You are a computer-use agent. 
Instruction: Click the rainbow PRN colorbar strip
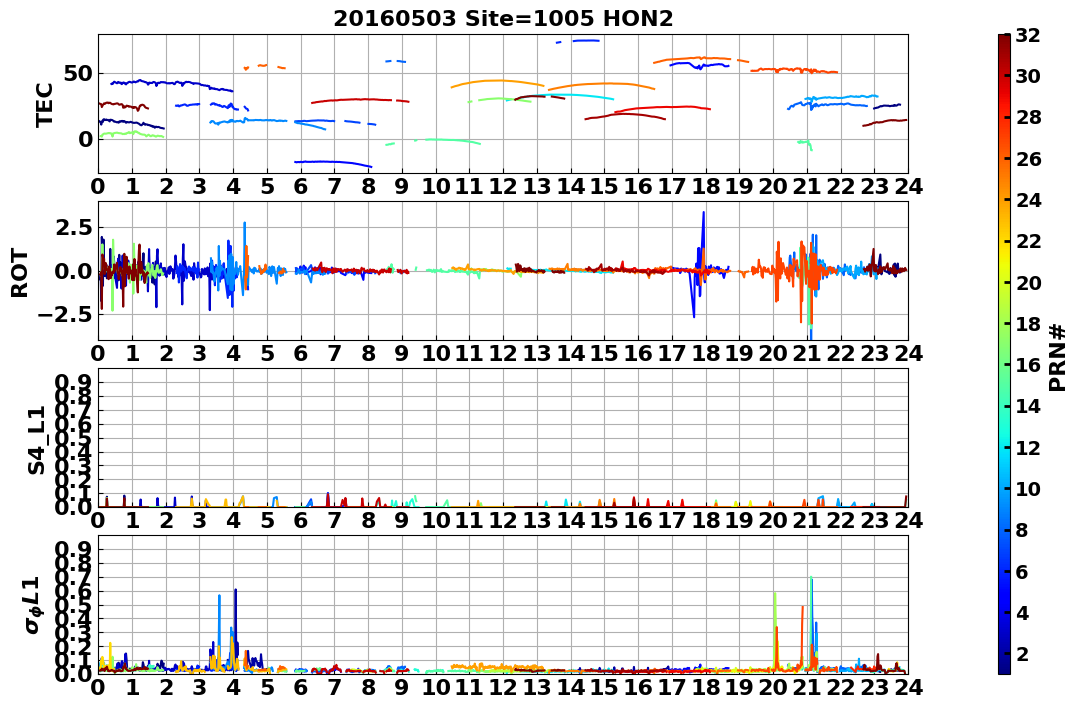[1004, 354]
